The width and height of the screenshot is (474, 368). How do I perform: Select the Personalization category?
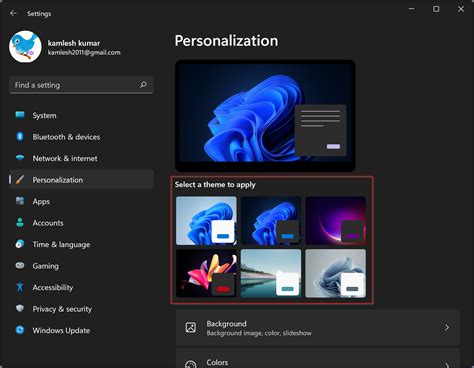coord(81,180)
